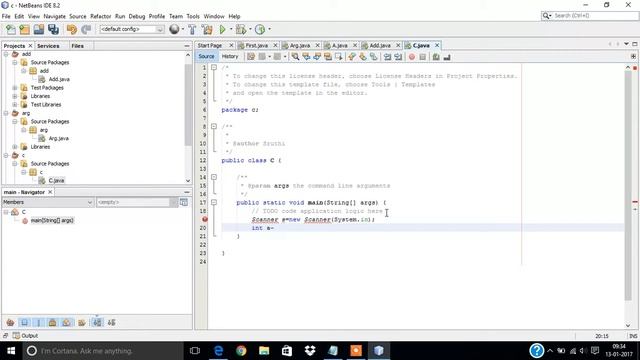Toggle Bookmark in editor toolbar
This screenshot has height=360, width=640.
[373, 57]
